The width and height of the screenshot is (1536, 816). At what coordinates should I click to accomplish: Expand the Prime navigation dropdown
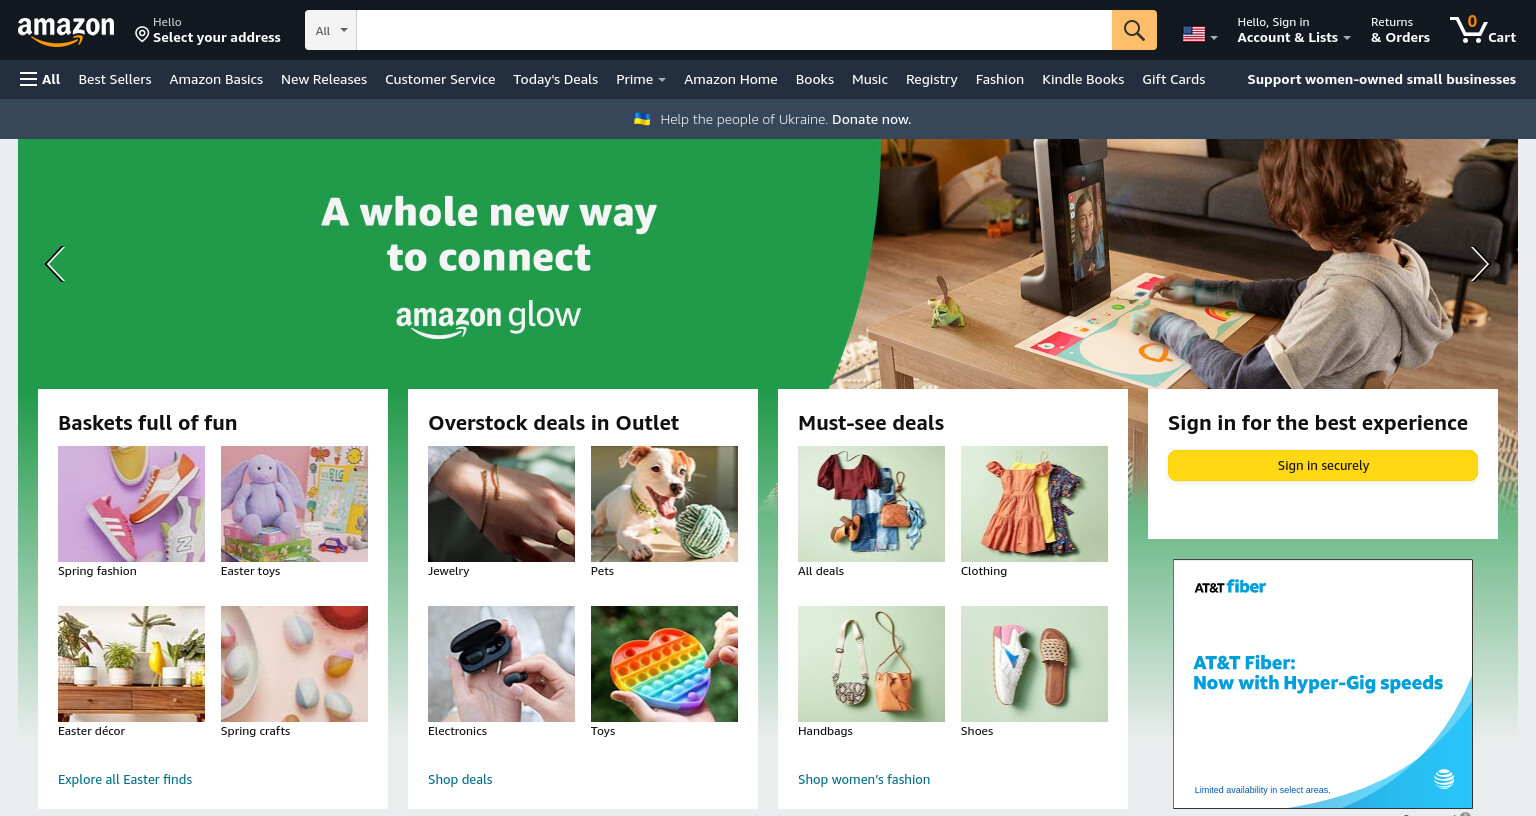click(x=641, y=79)
